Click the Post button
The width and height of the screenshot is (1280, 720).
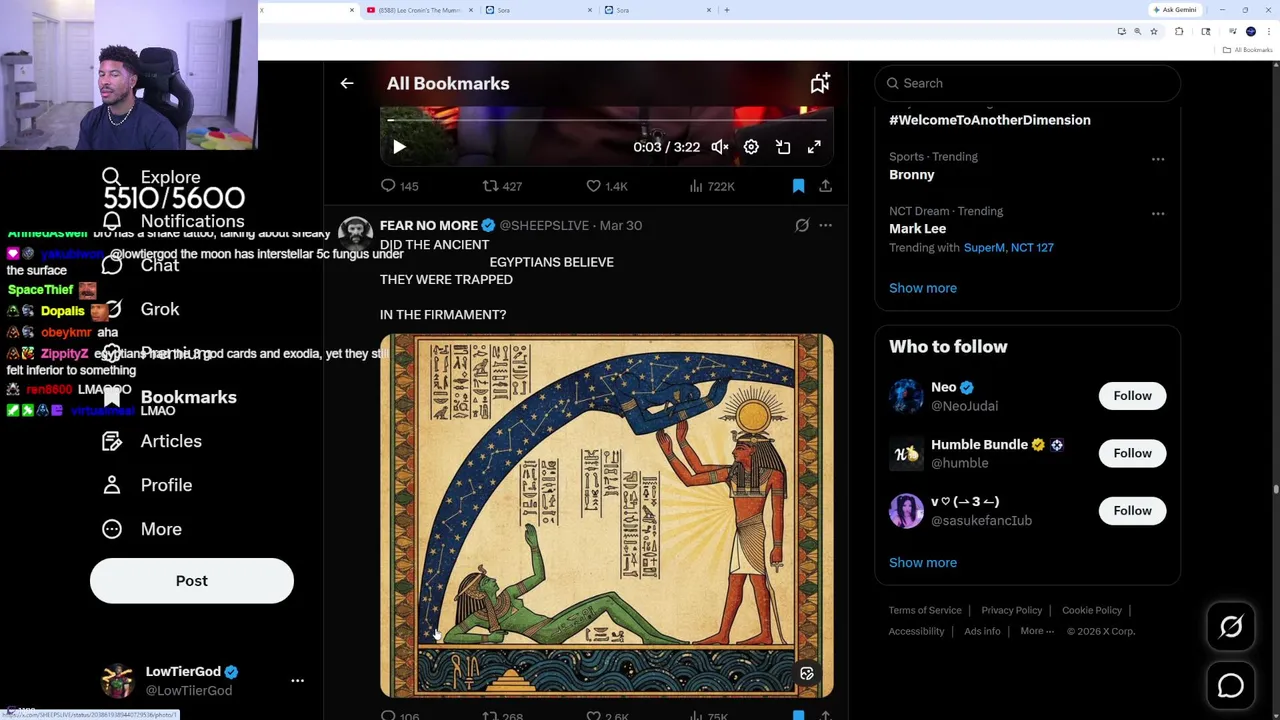[192, 581]
